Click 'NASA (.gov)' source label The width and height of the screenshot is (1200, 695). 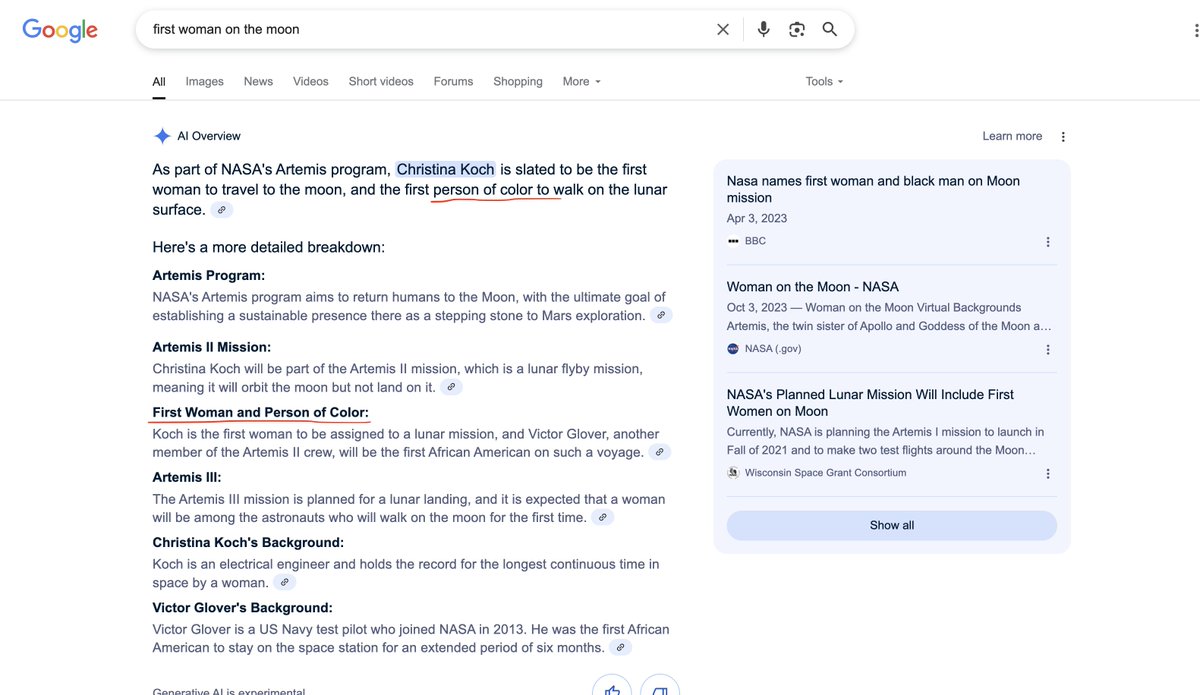coord(773,349)
